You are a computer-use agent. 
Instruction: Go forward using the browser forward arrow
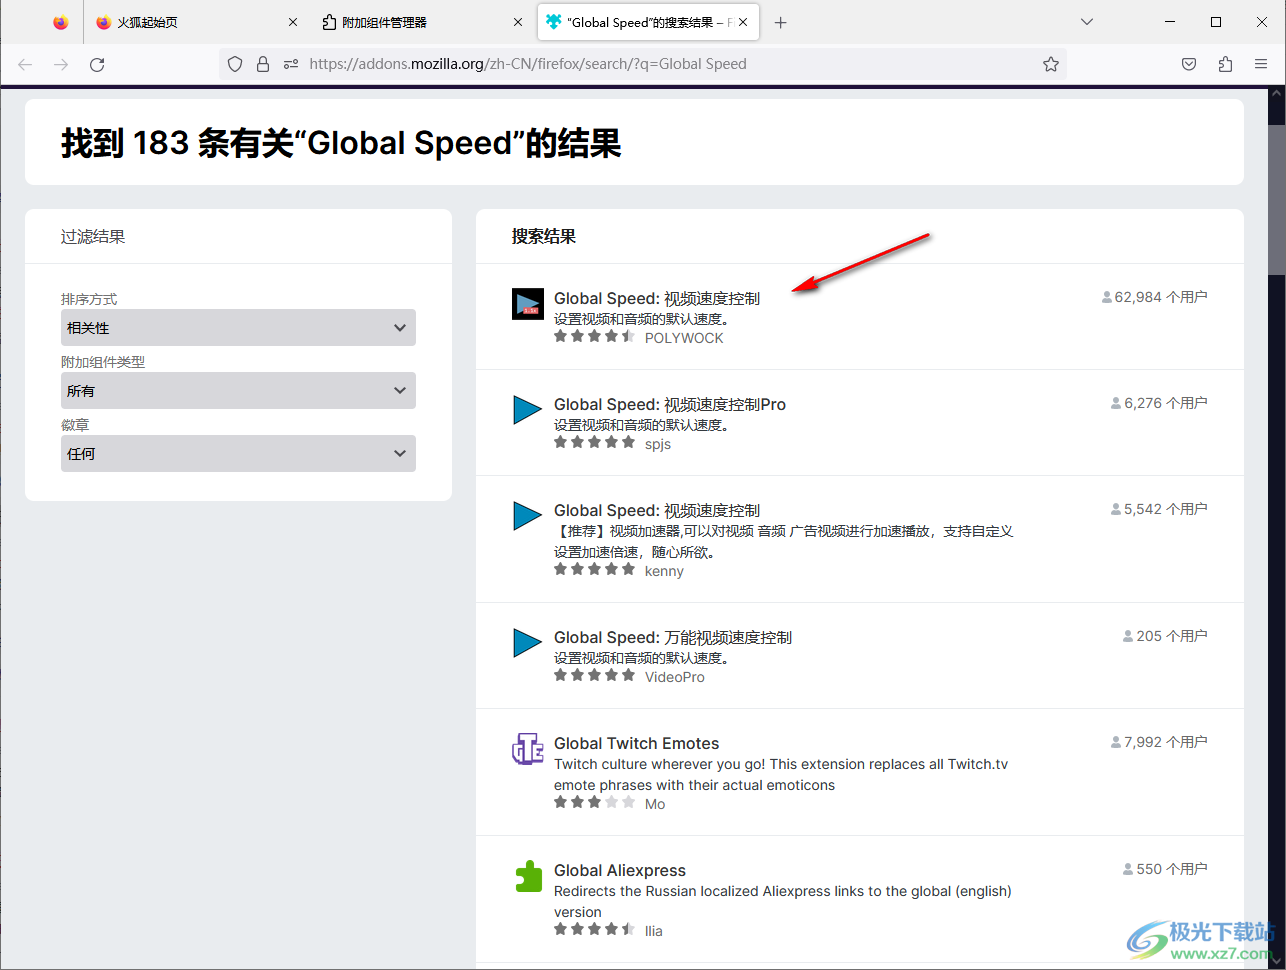(61, 64)
